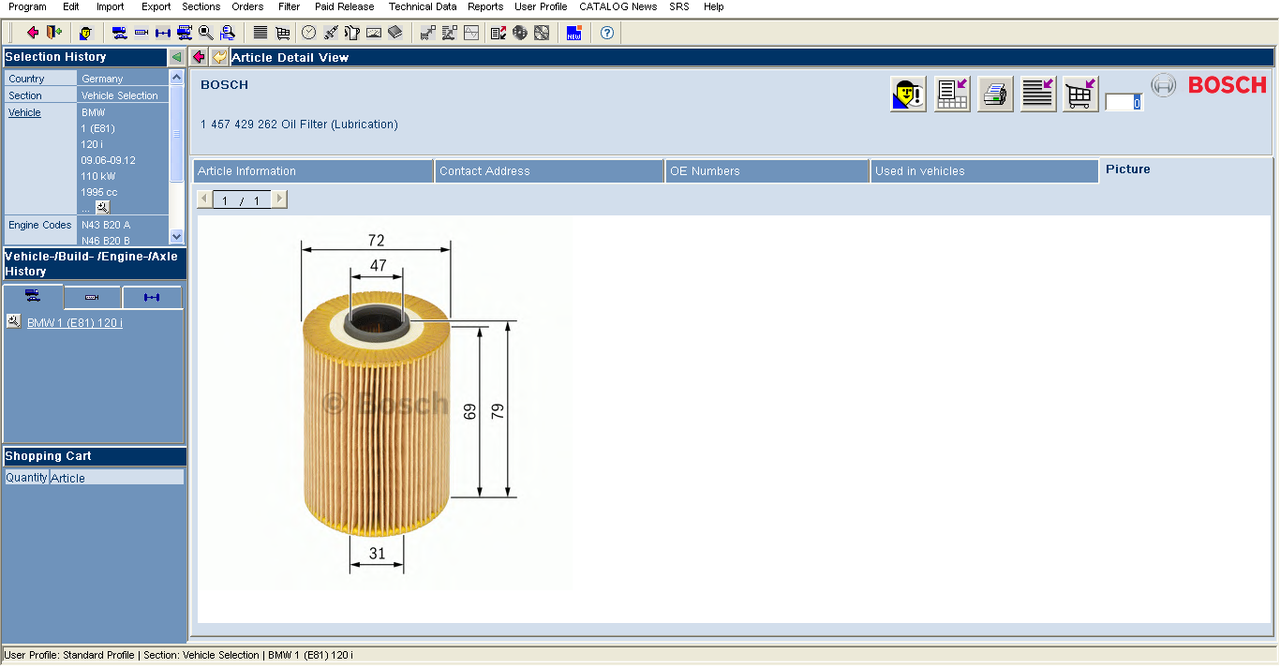Image resolution: width=1280 pixels, height=666 pixels.
Task: Open the SRS menu
Action: click(x=679, y=7)
